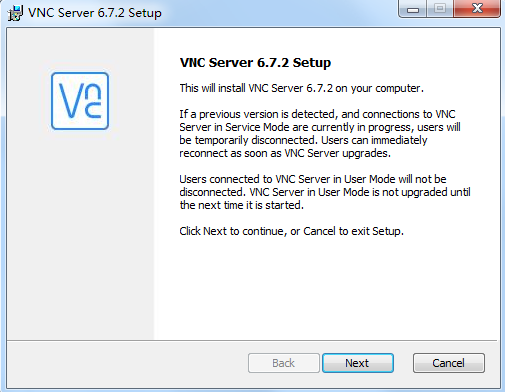Click the 'reconnect as soon as VNC Server upgrades' line
The image size is (505, 392).
tap(285, 153)
